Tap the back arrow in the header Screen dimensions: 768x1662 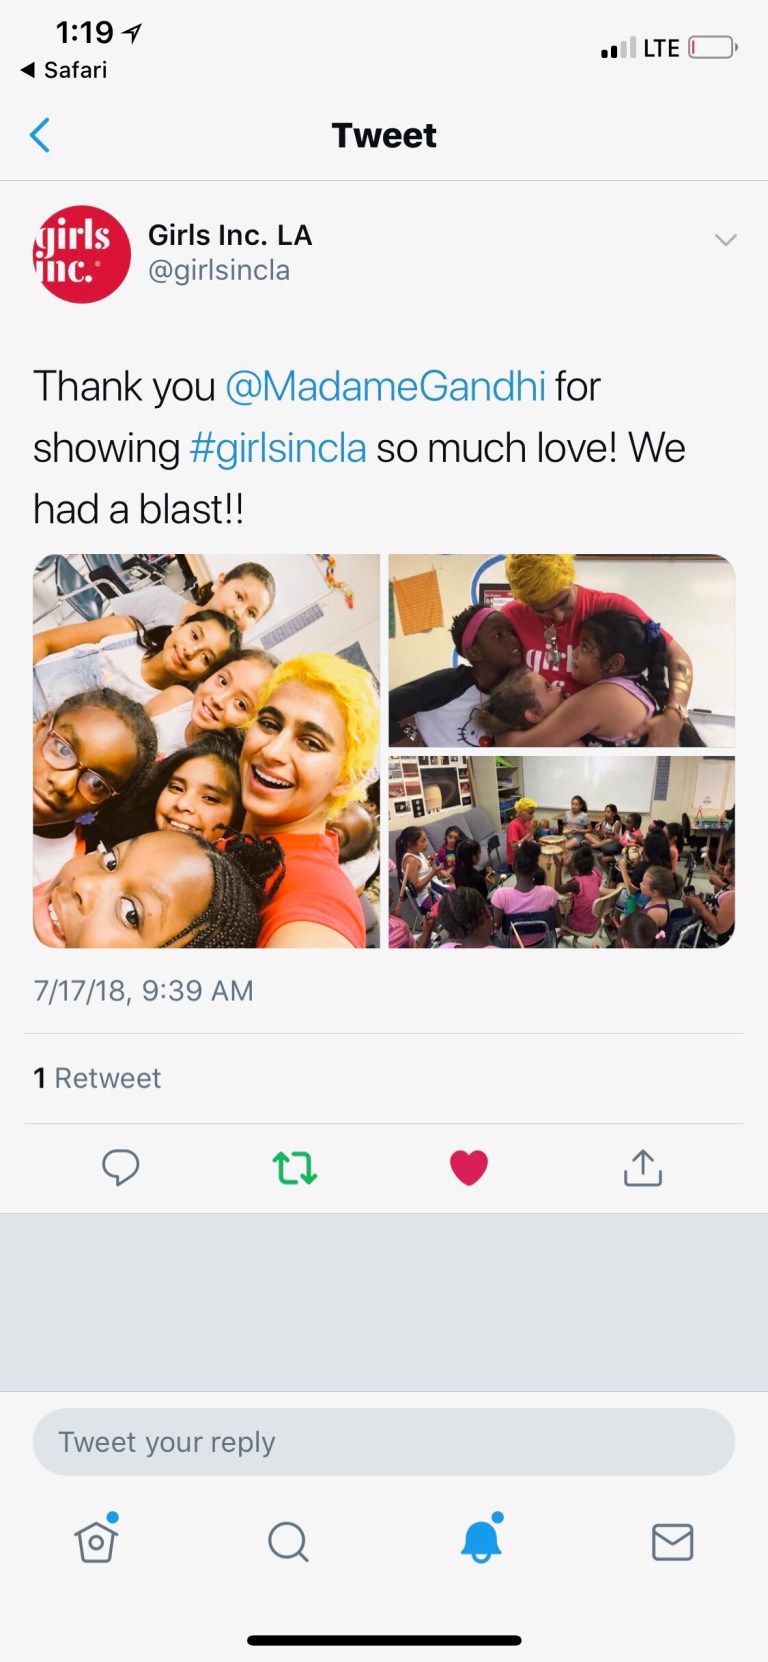[40, 135]
